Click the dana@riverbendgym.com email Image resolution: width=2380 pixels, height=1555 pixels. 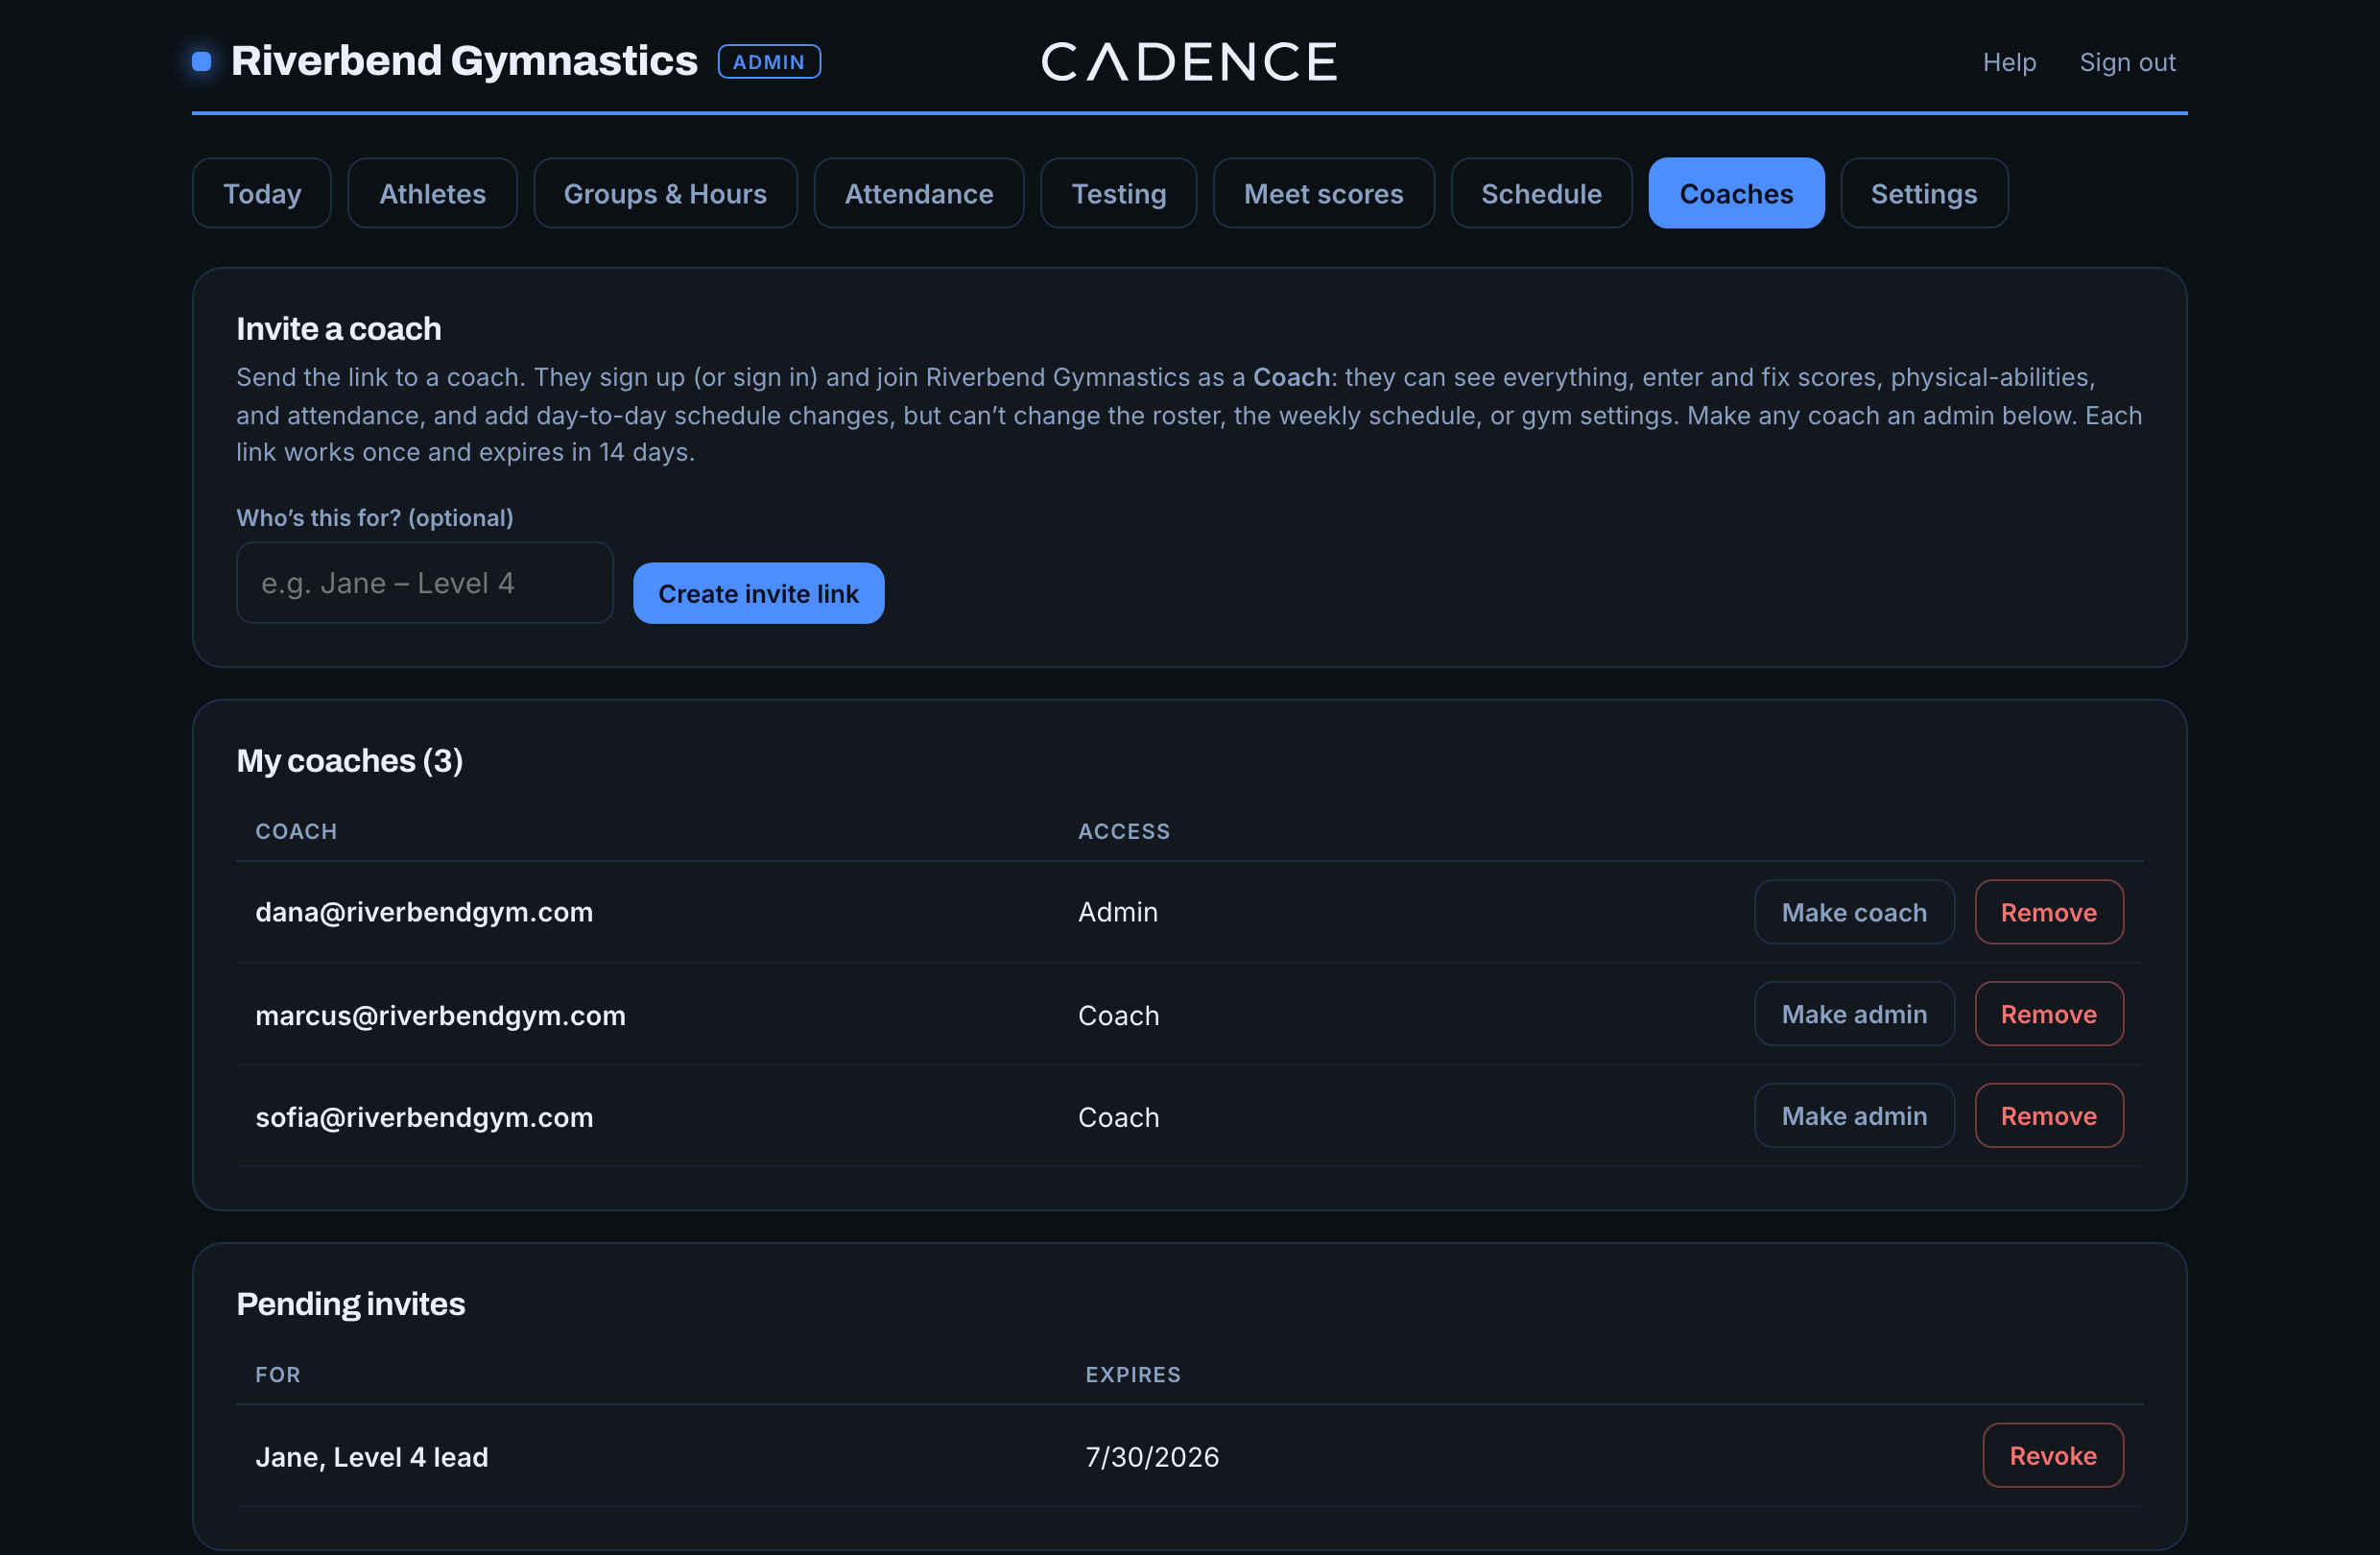424,912
